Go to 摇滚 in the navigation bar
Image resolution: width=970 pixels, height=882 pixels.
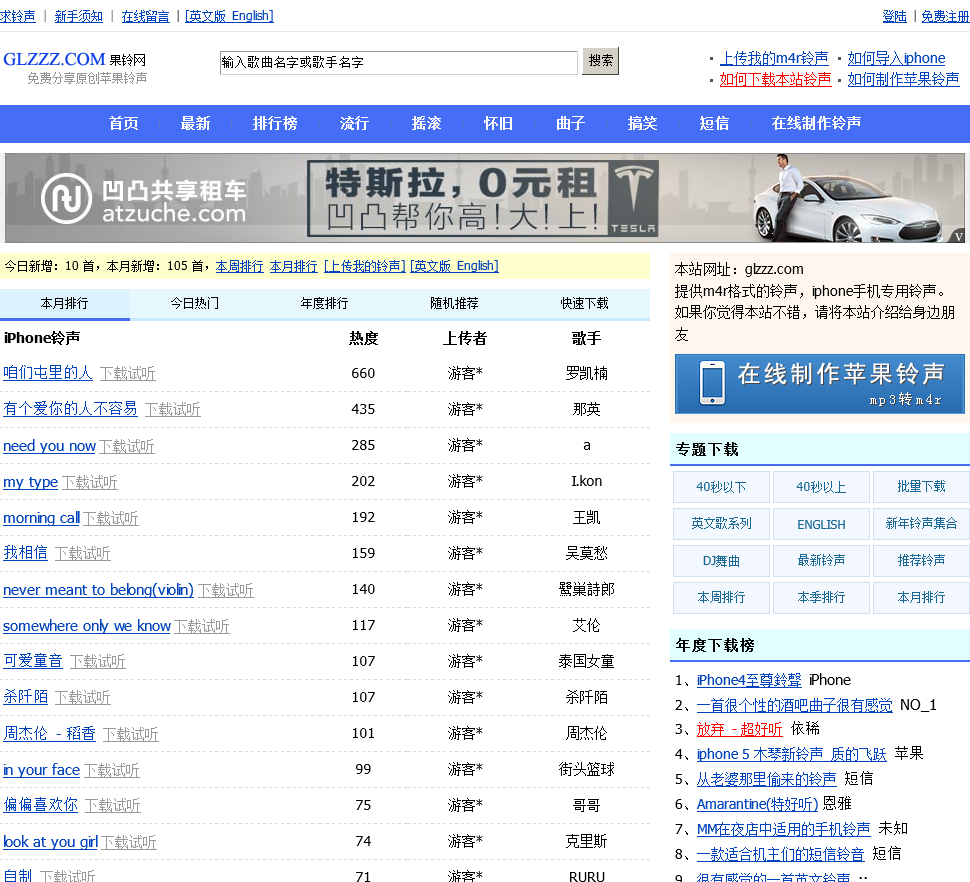tap(426, 123)
